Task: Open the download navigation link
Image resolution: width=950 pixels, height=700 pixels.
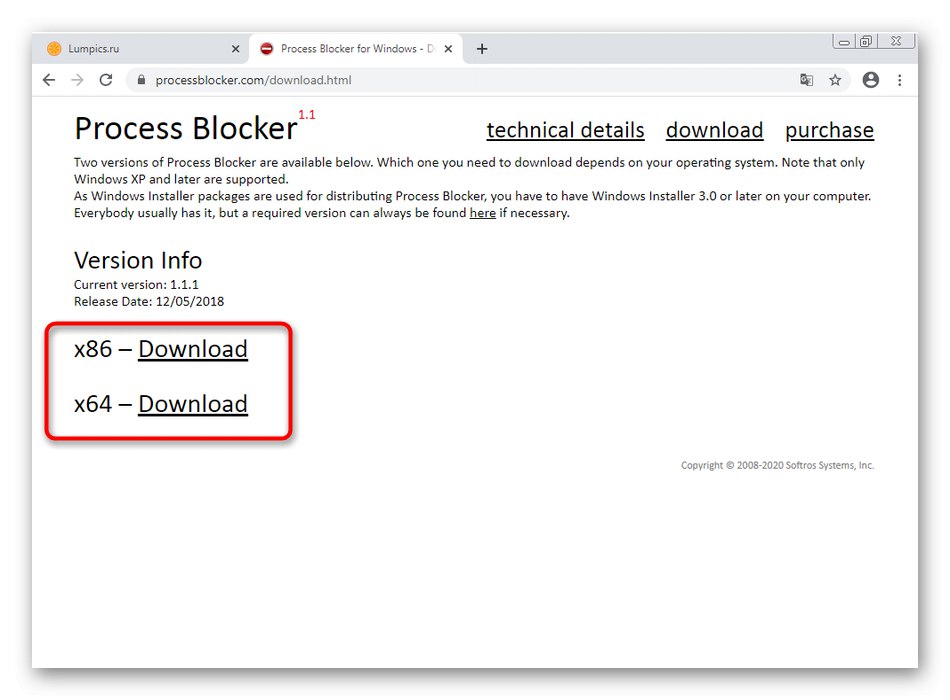Action: [714, 130]
